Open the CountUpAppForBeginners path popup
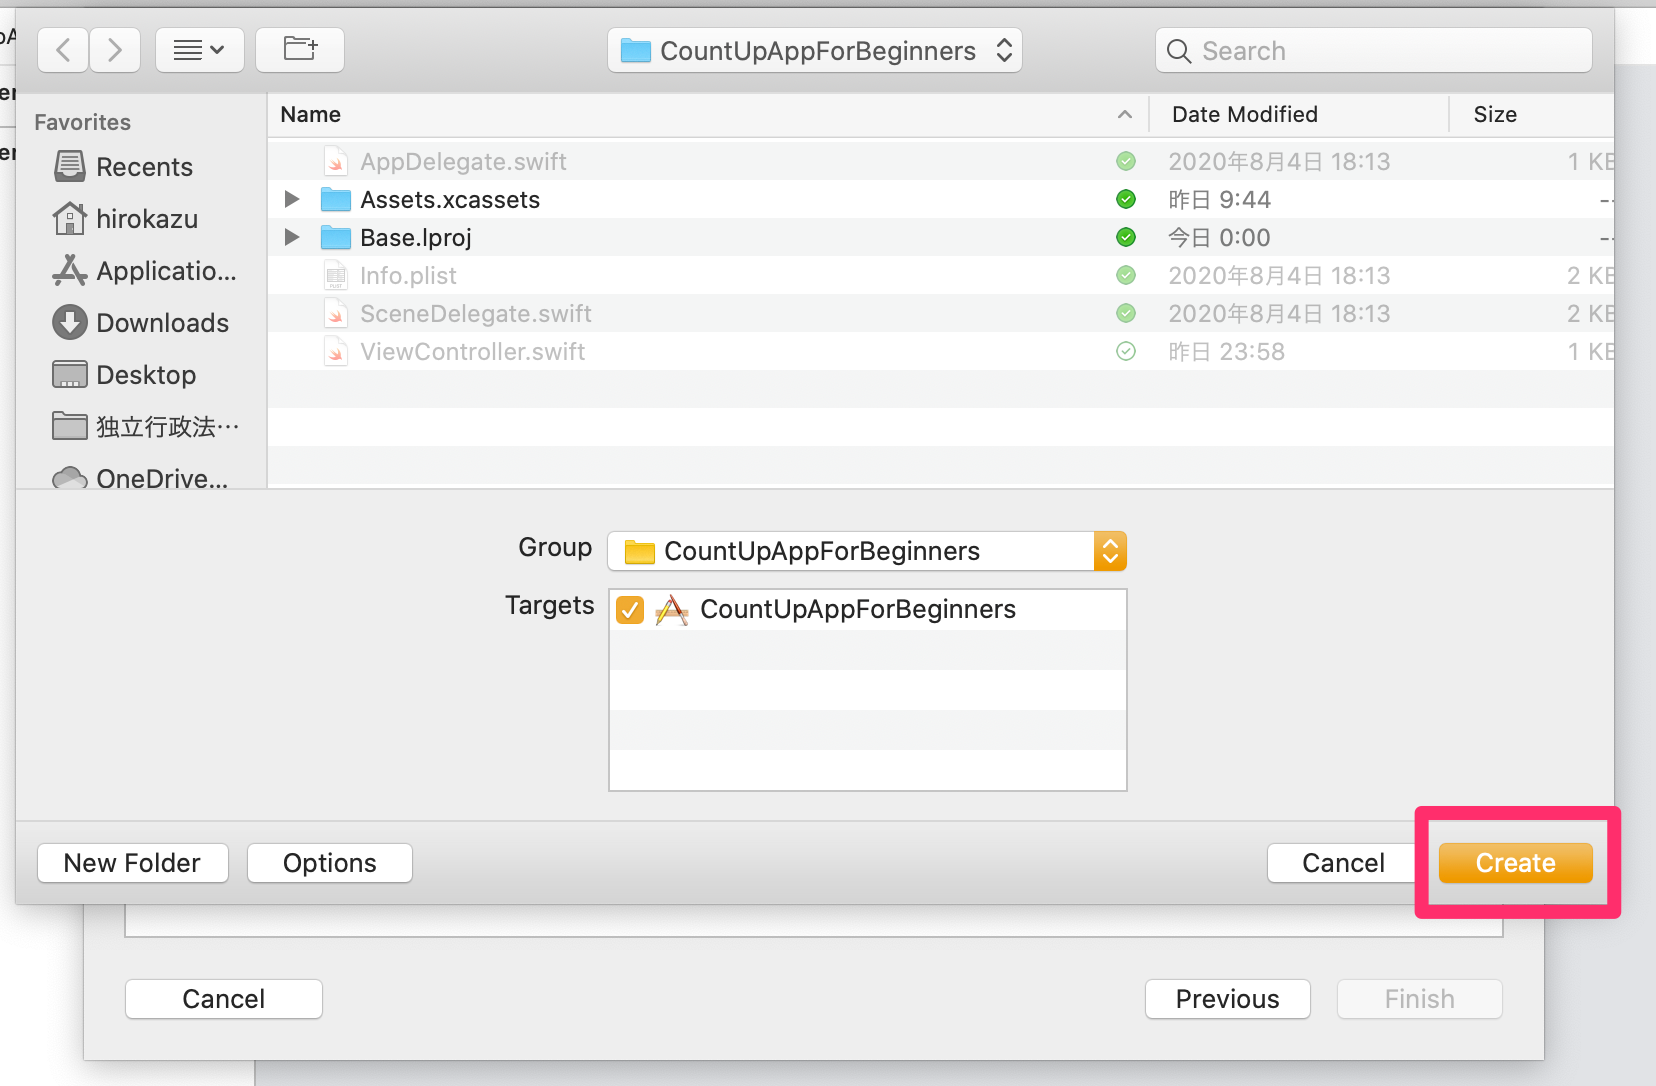The image size is (1656, 1086). [x=815, y=50]
